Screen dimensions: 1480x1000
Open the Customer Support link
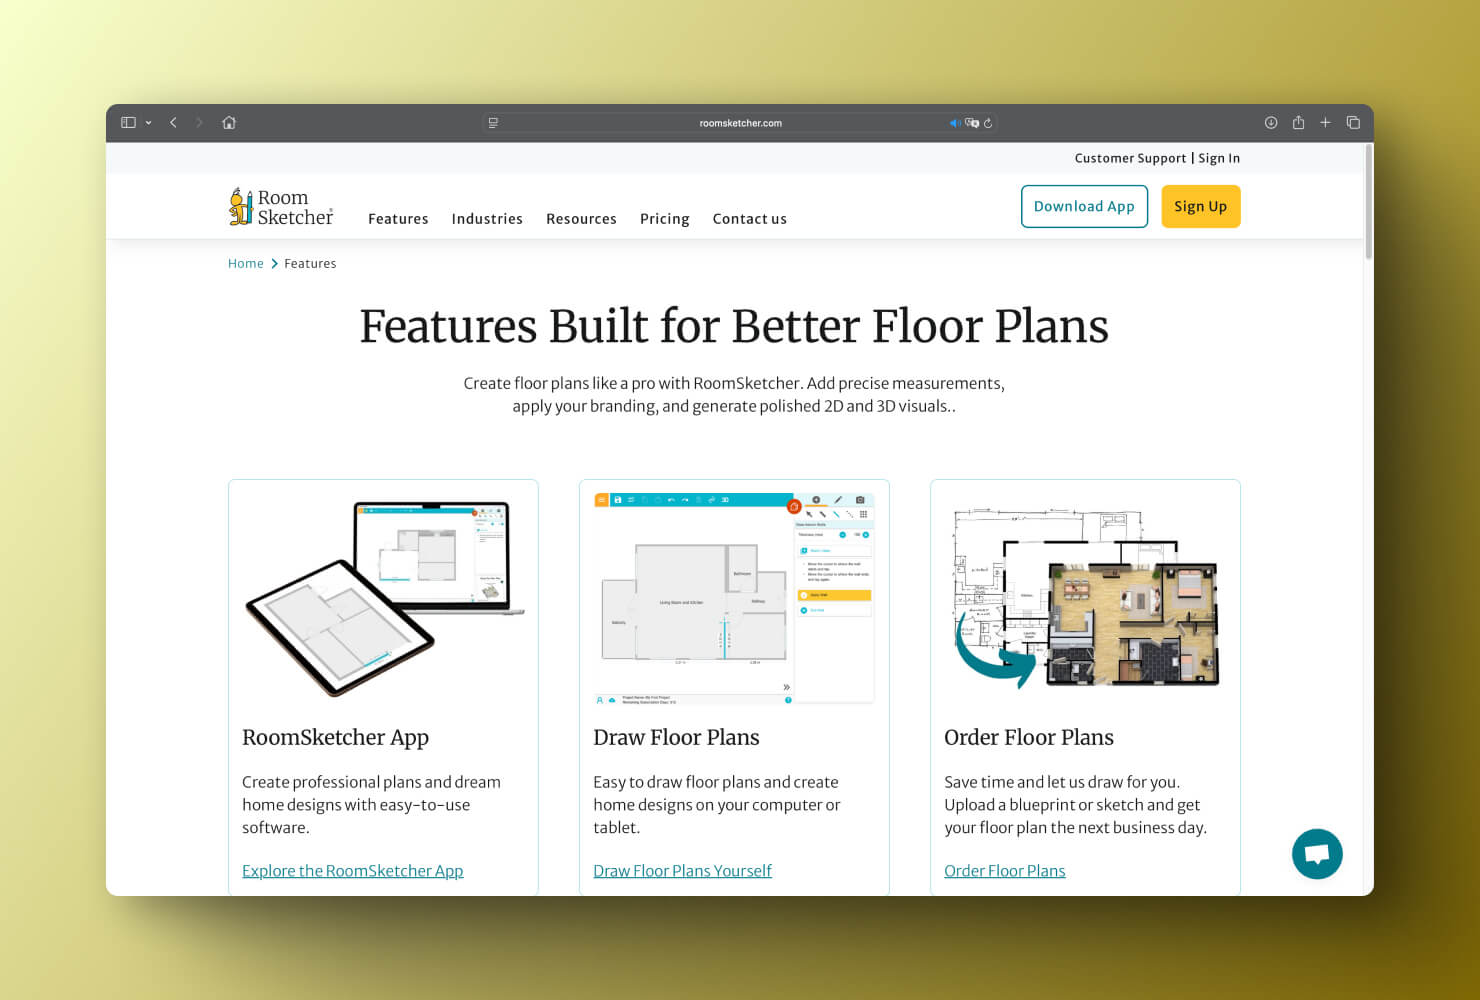[1130, 158]
